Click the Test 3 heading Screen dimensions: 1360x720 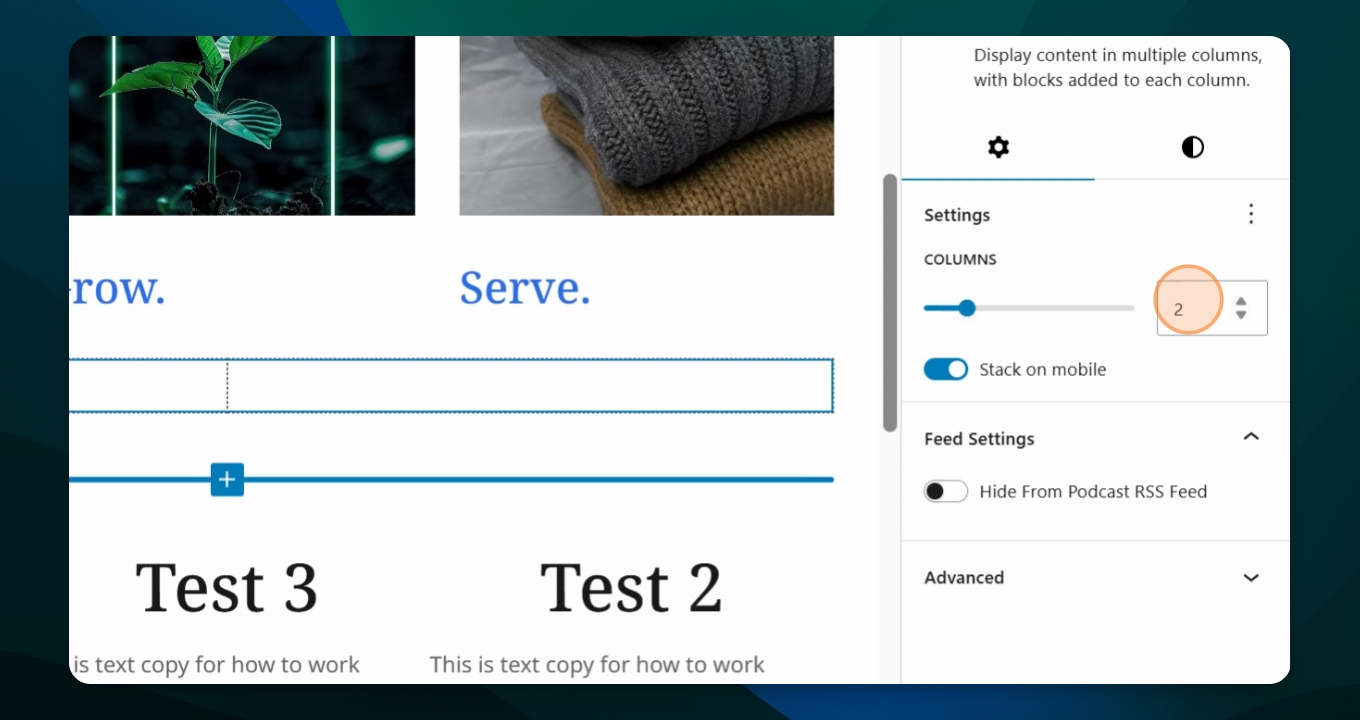227,587
